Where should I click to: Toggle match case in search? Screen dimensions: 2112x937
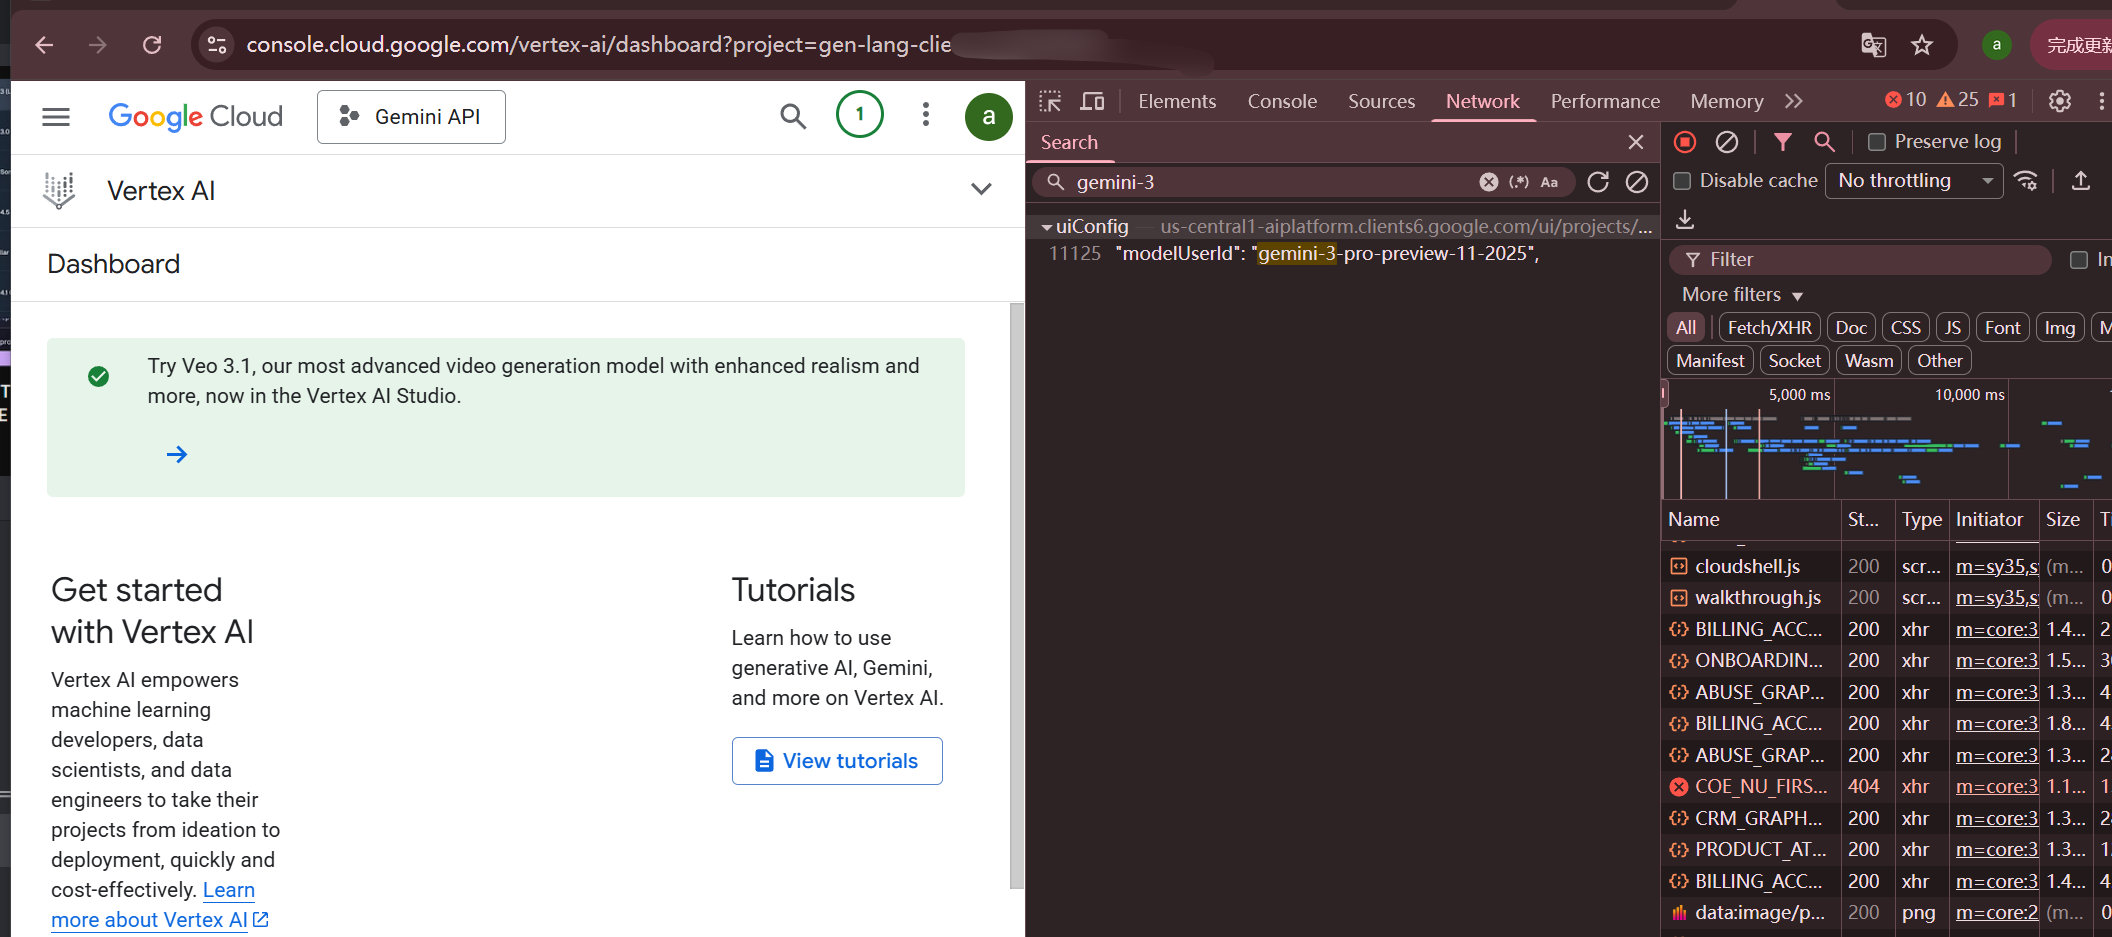pyautogui.click(x=1549, y=182)
